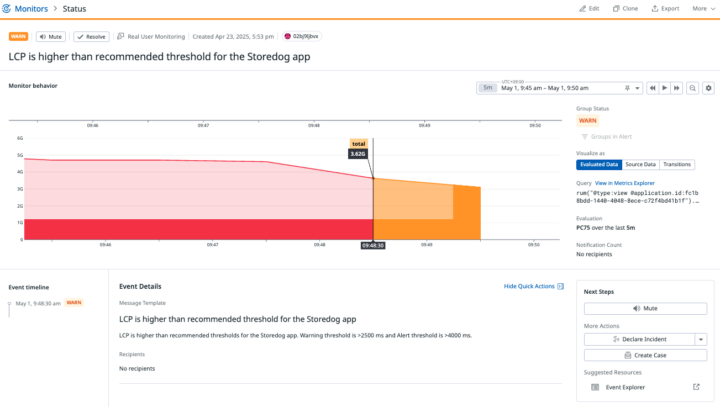Expand Declare Incident dropdown arrow
The image size is (720, 407).
[701, 339]
